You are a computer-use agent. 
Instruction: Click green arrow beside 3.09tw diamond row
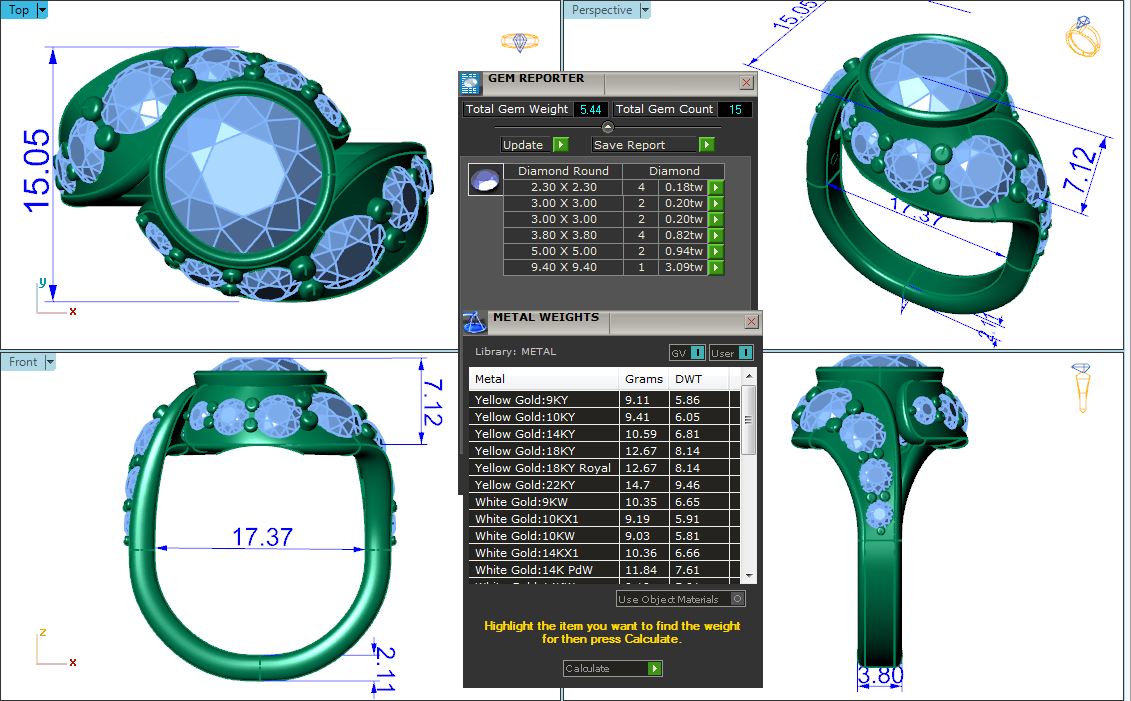[x=715, y=267]
